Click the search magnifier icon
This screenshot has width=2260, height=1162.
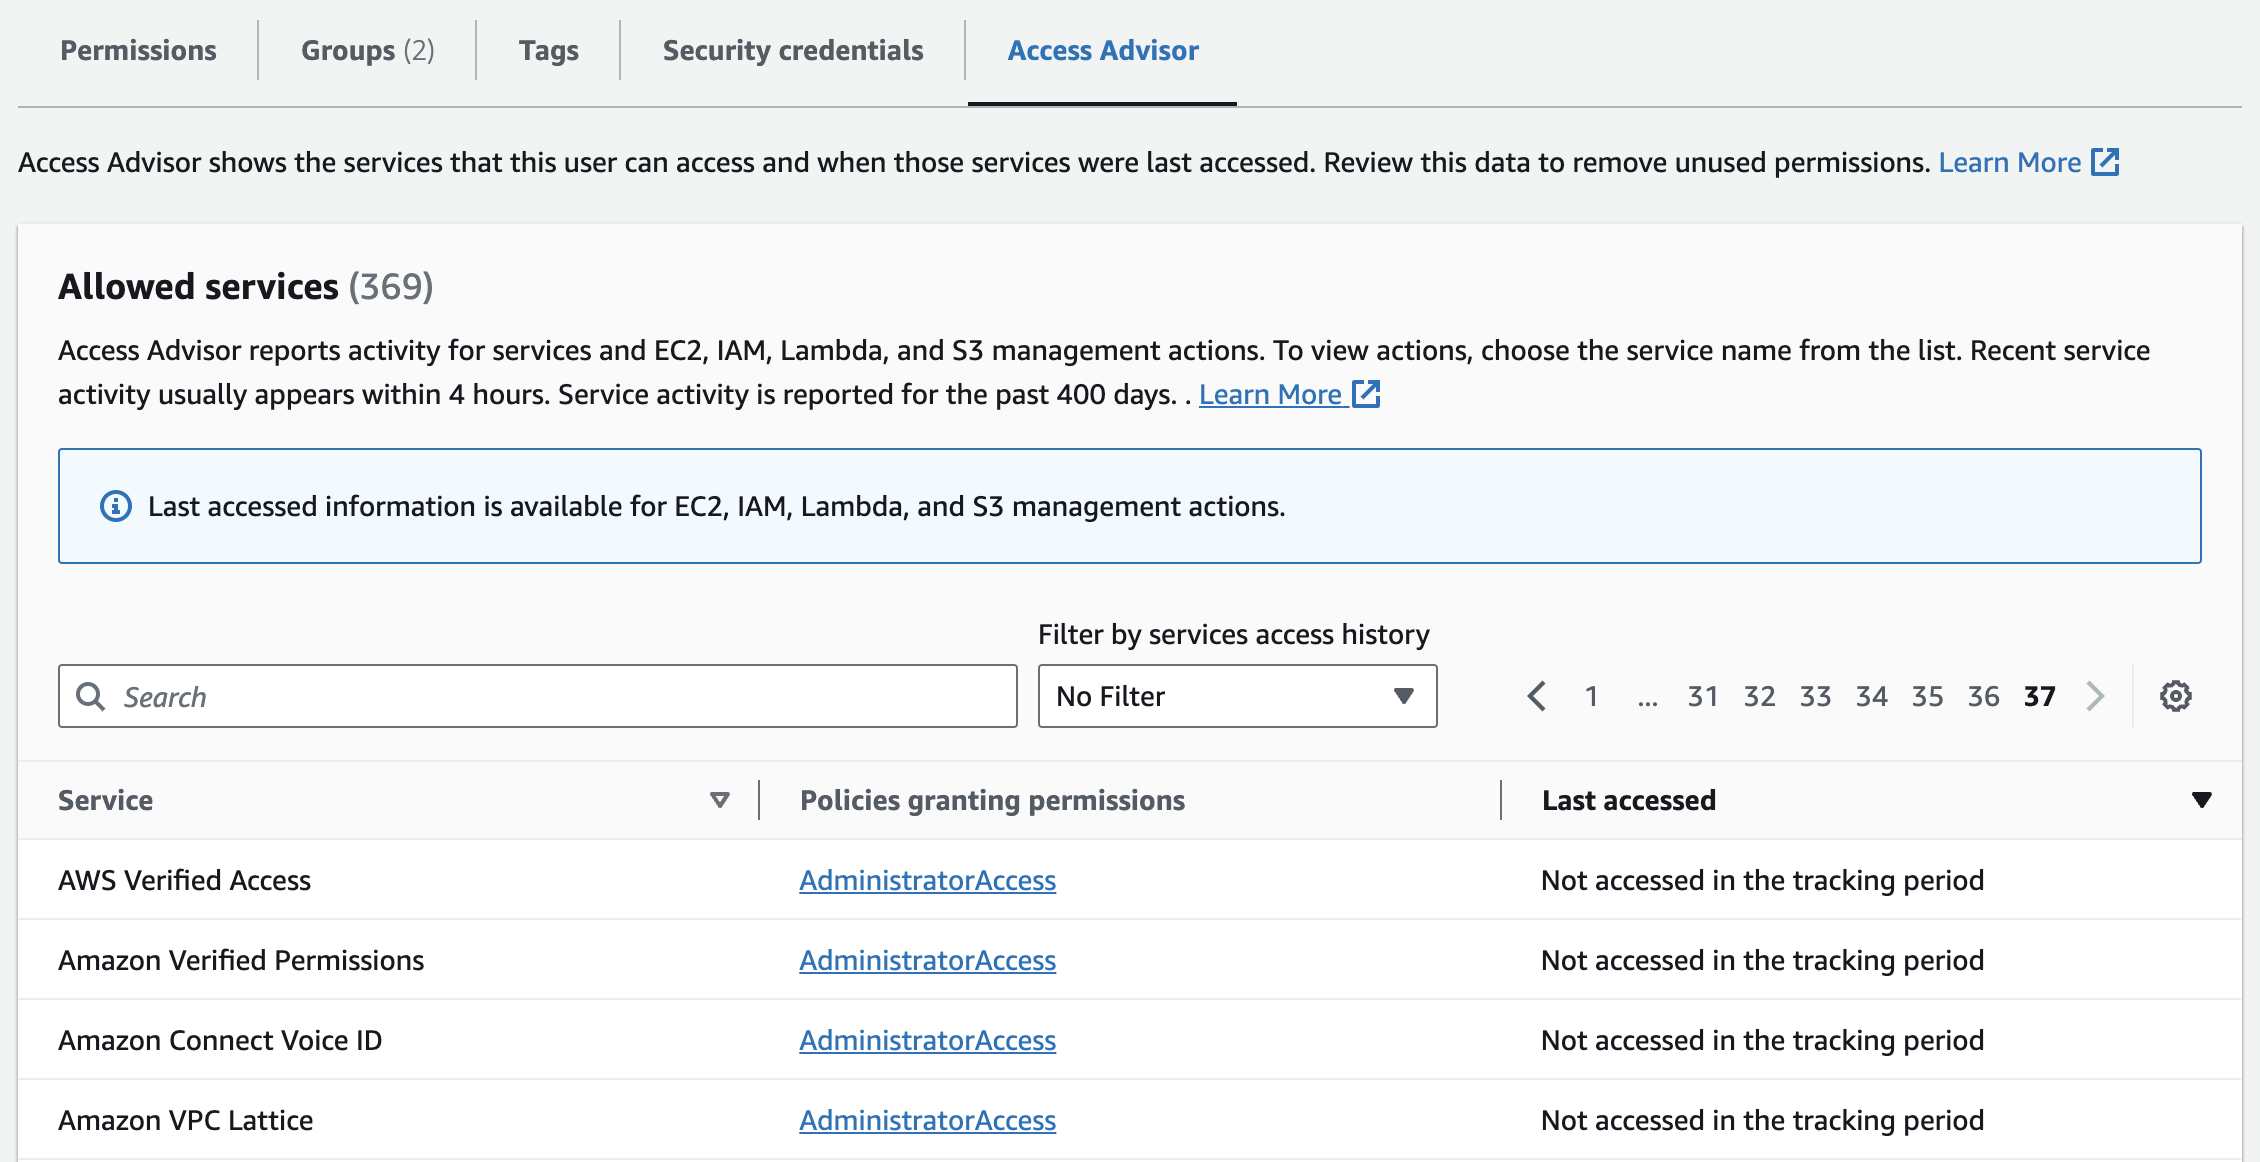(91, 696)
